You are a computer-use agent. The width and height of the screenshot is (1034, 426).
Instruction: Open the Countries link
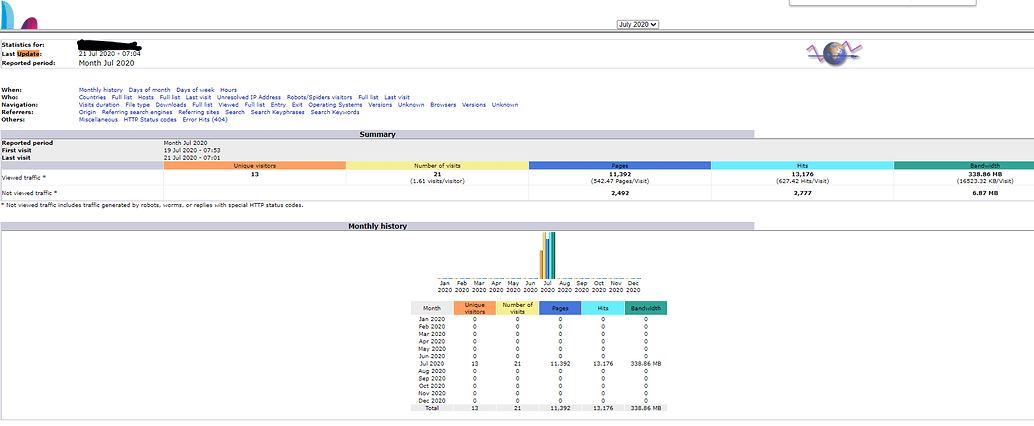pos(92,97)
